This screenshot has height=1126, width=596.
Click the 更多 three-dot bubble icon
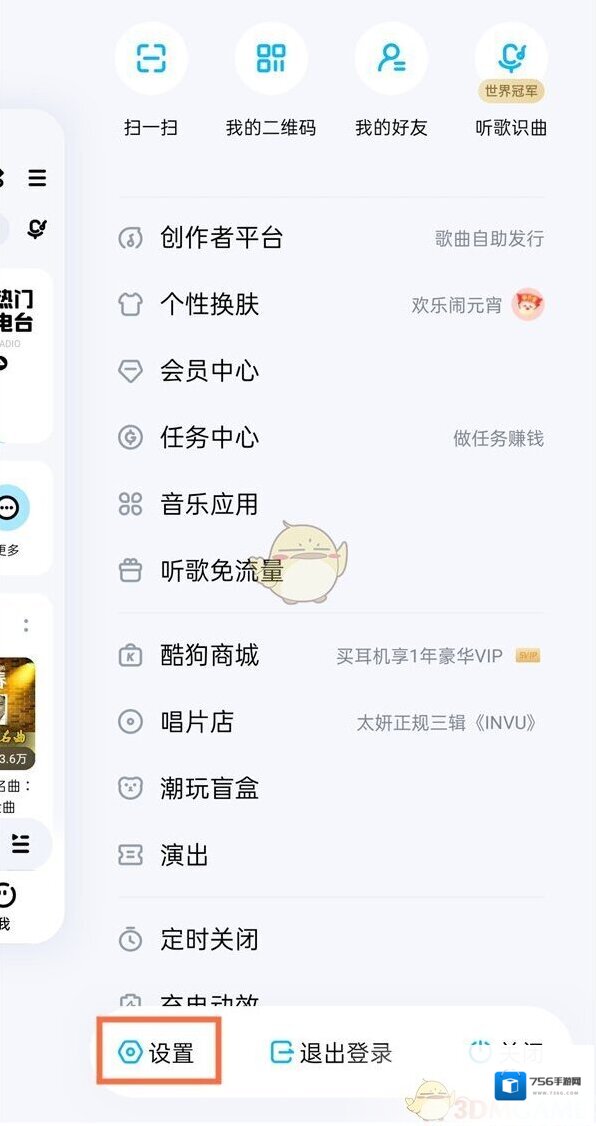9,508
